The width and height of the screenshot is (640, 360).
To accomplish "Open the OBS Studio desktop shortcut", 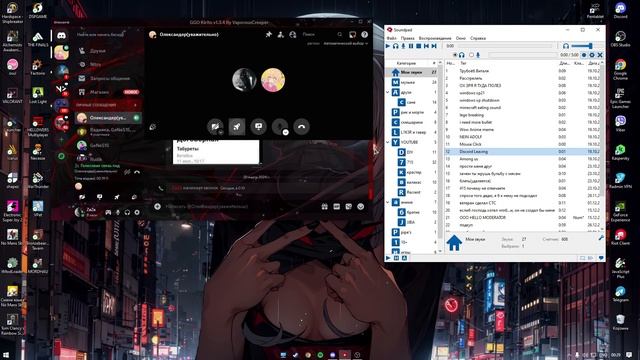I will pyautogui.click(x=620, y=39).
